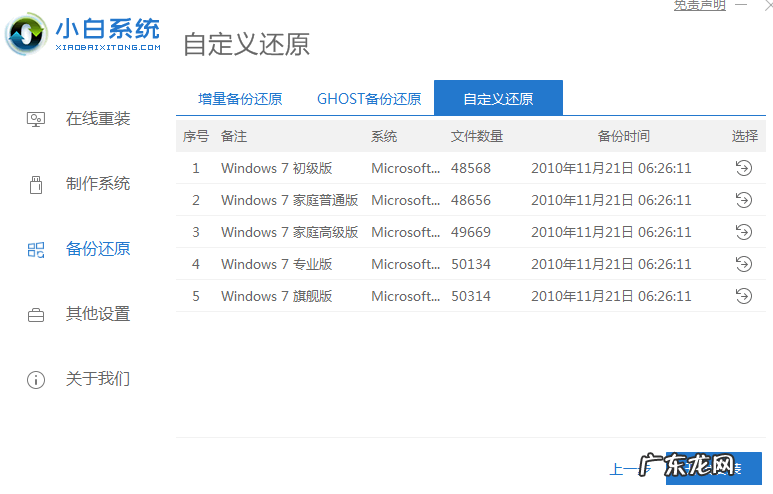The image size is (773, 494).
Task: Click the XIAOBAIXITONG.COM logo text
Action: click(108, 47)
